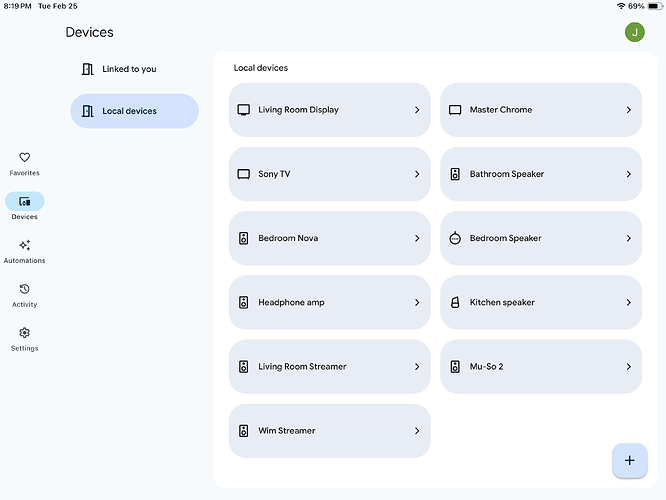Go to Settings label in sidebar
The width and height of the screenshot is (666, 500).
tap(25, 348)
